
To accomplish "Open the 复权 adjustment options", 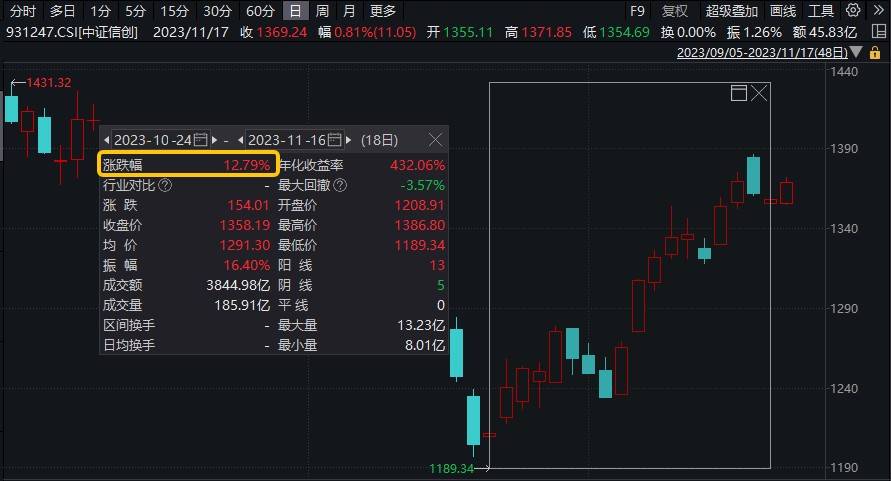I will pos(675,11).
